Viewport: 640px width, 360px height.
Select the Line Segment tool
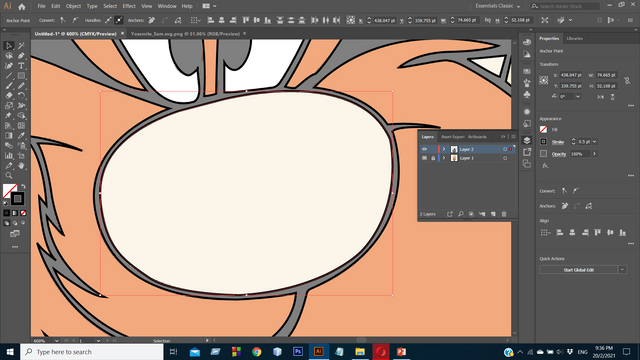point(9,76)
